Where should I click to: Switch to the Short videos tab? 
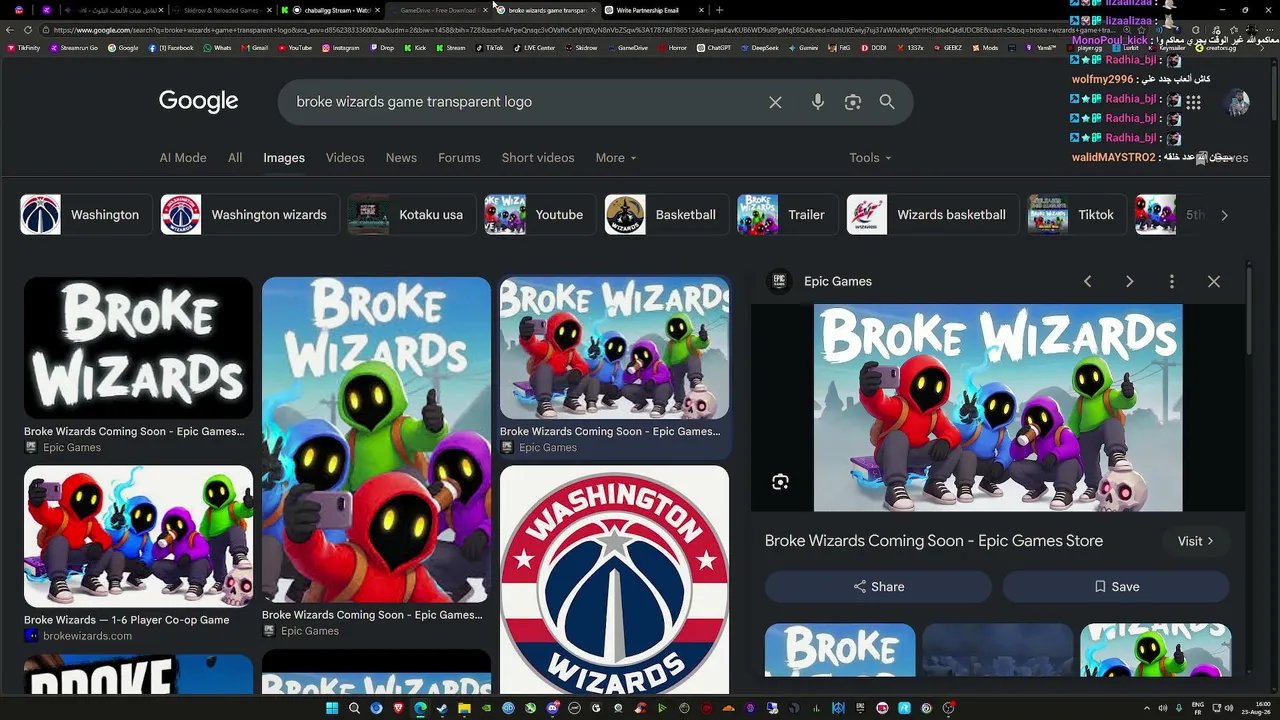coord(538,158)
